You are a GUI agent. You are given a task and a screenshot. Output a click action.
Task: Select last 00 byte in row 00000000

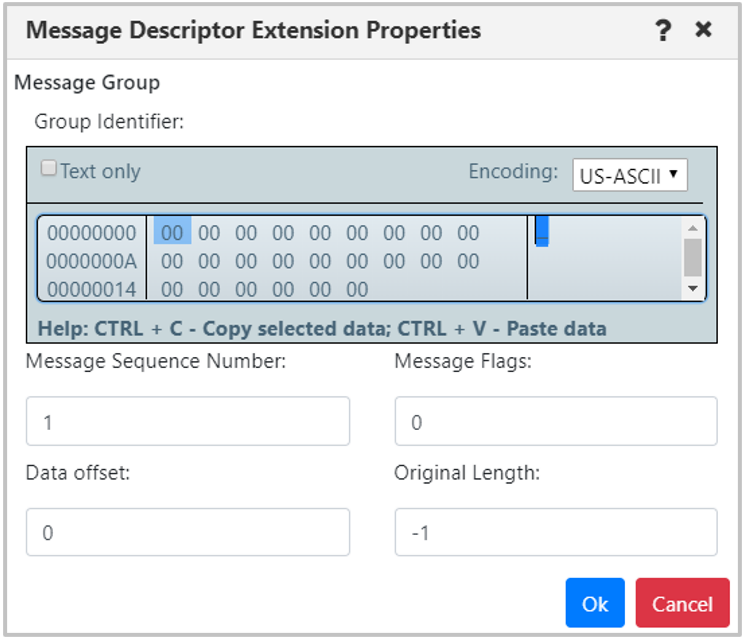(468, 233)
